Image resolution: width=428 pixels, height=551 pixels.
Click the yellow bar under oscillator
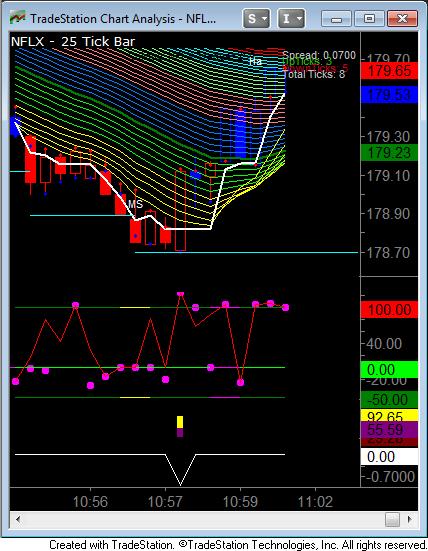coord(180,422)
